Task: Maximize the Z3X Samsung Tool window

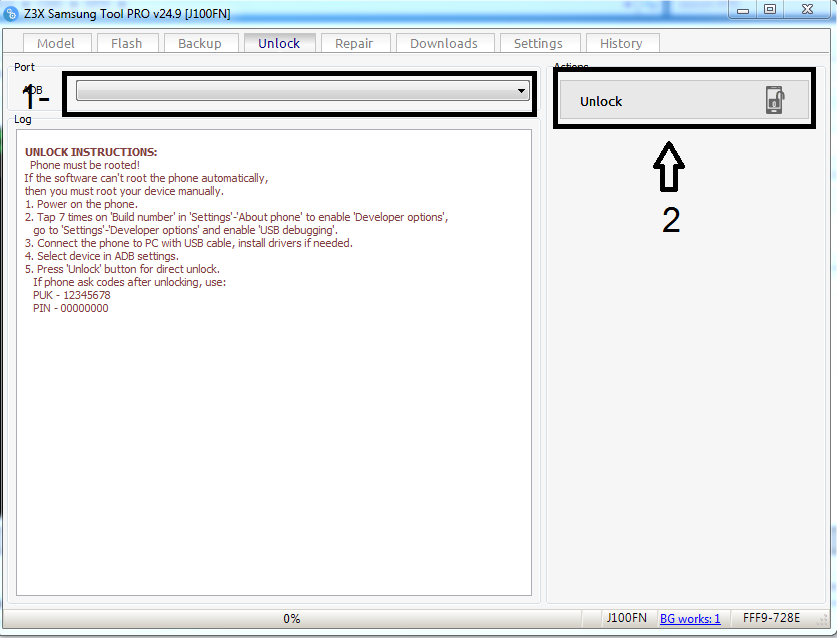Action: 770,9
